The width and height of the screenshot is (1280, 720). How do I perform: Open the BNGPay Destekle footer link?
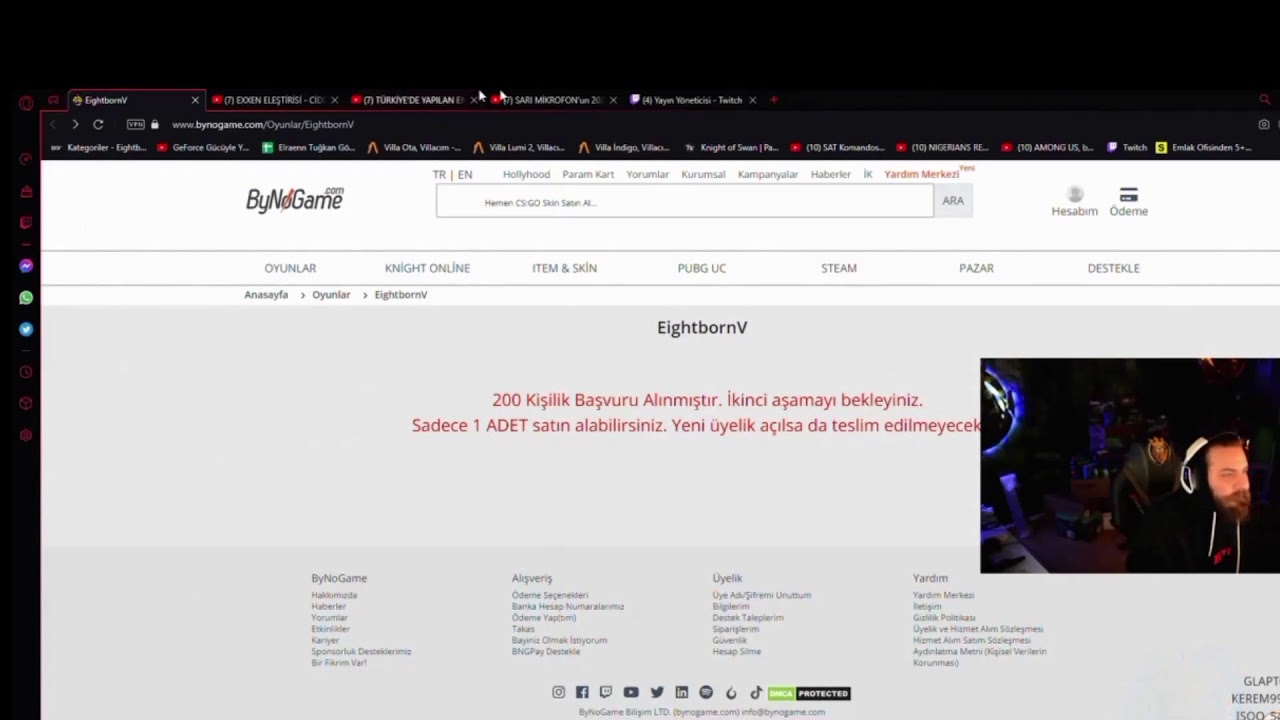point(546,652)
